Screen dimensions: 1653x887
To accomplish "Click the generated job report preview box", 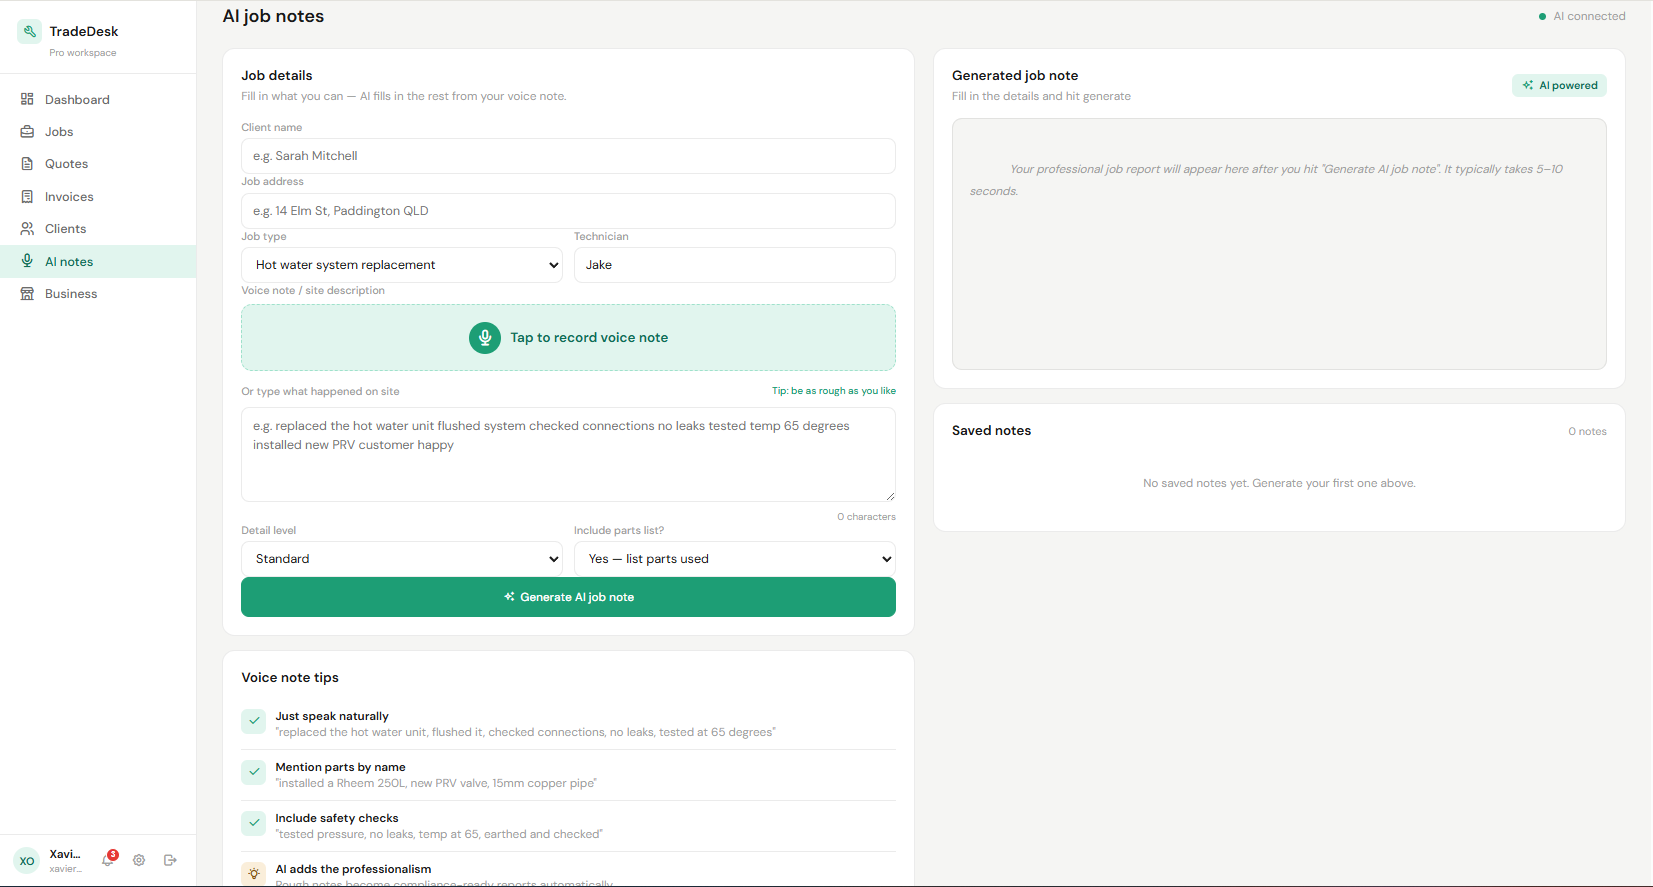I will point(1279,244).
